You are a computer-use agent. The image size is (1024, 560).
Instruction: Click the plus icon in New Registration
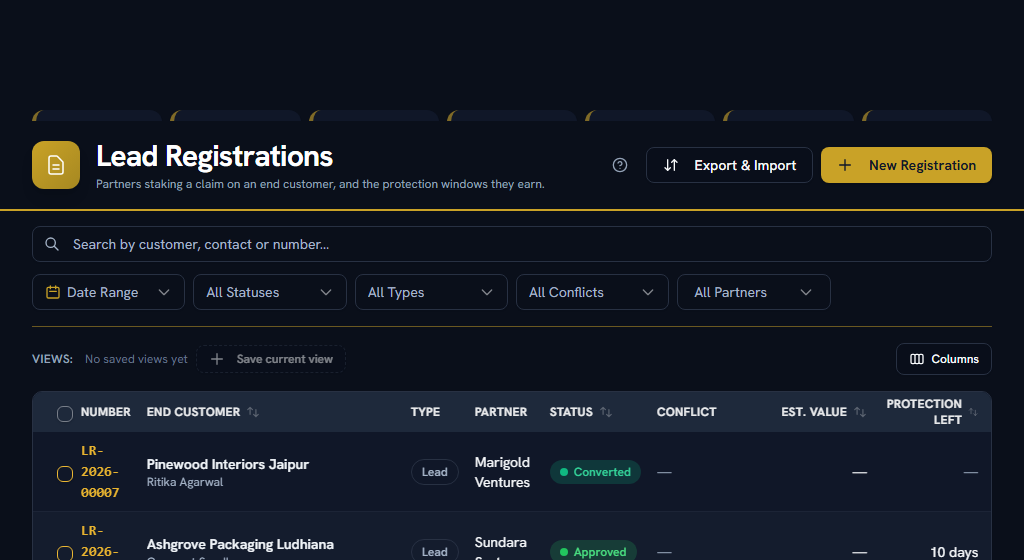coord(844,165)
